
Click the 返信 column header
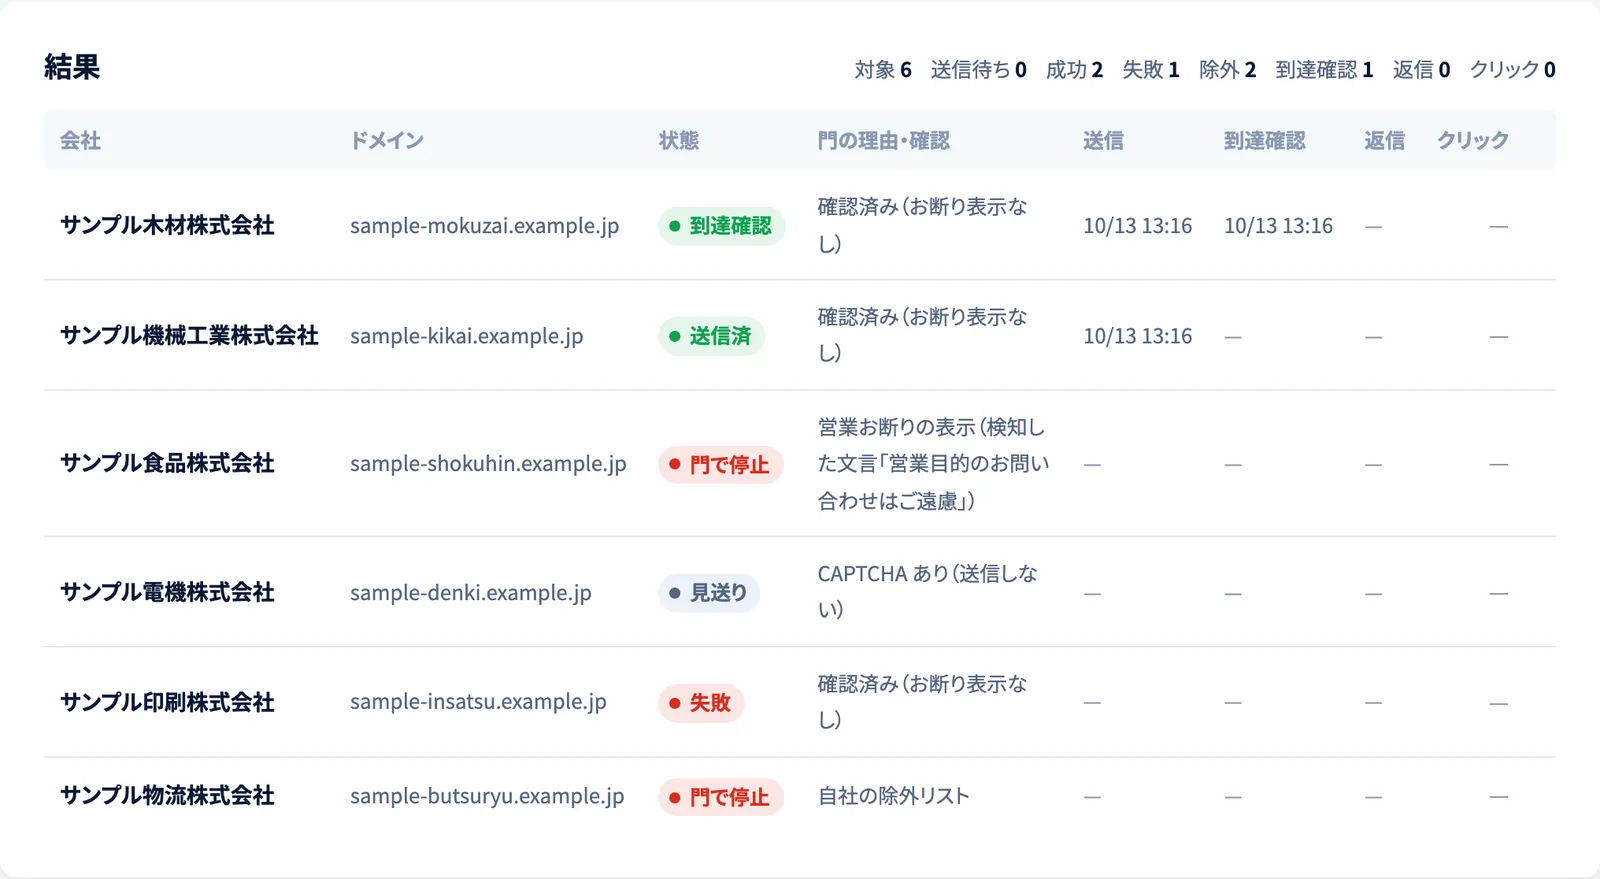1385,140
